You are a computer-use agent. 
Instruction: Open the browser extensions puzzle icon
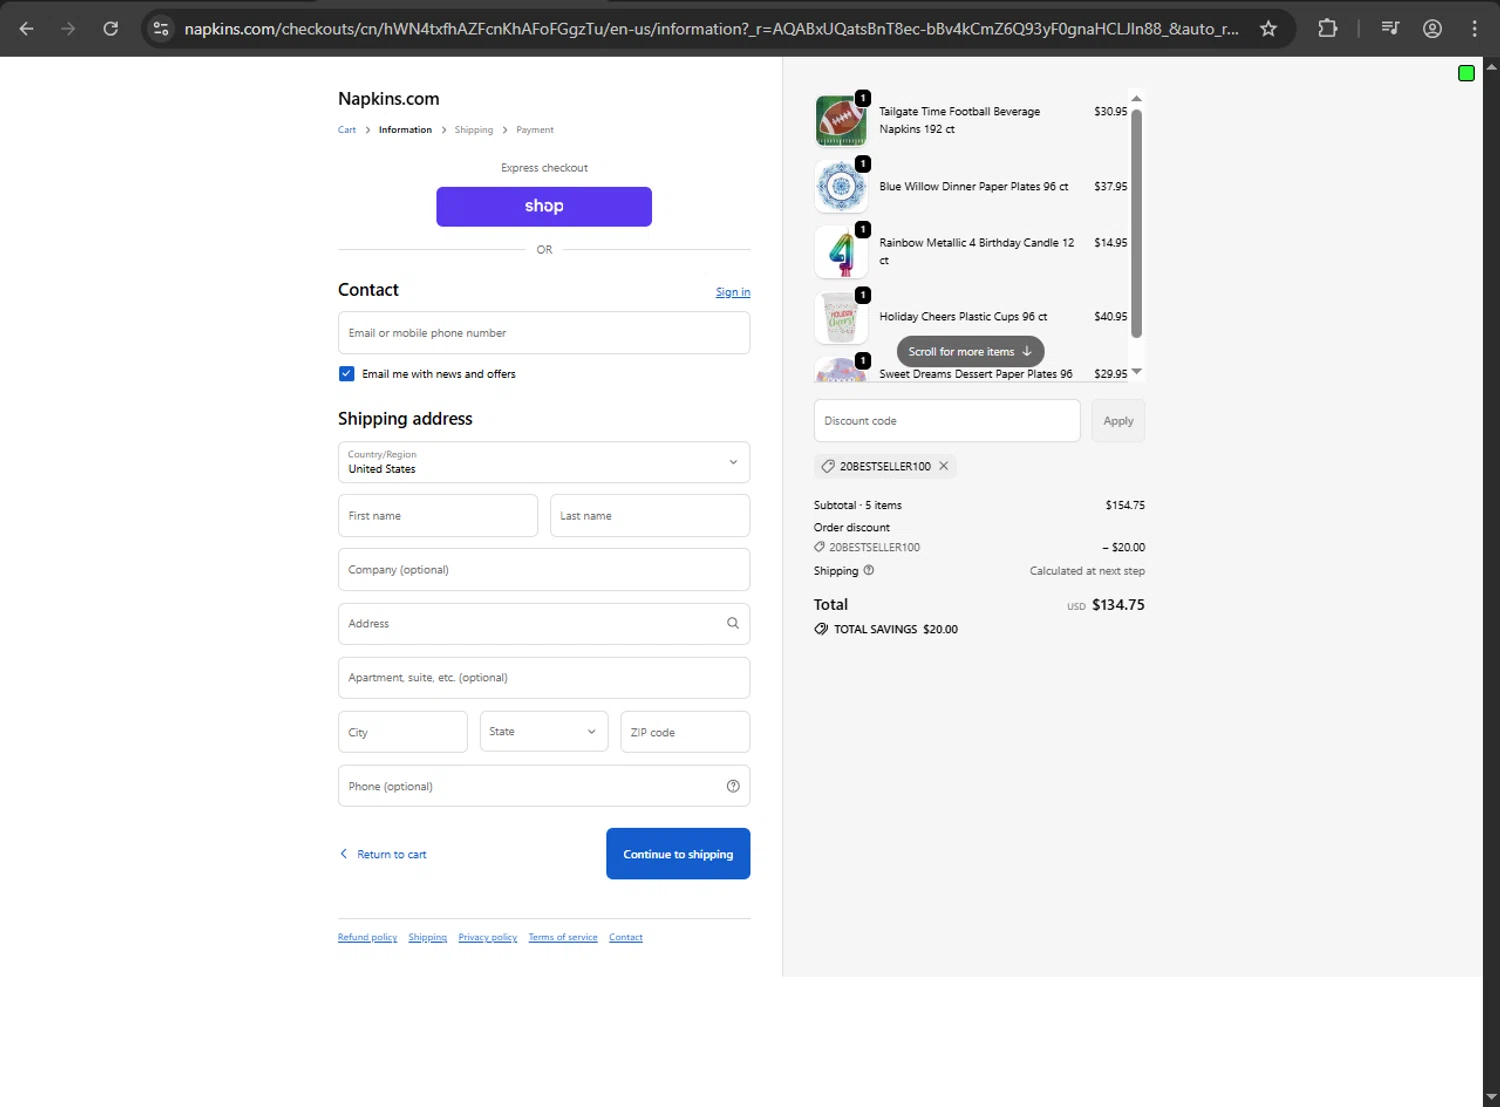pyautogui.click(x=1327, y=29)
